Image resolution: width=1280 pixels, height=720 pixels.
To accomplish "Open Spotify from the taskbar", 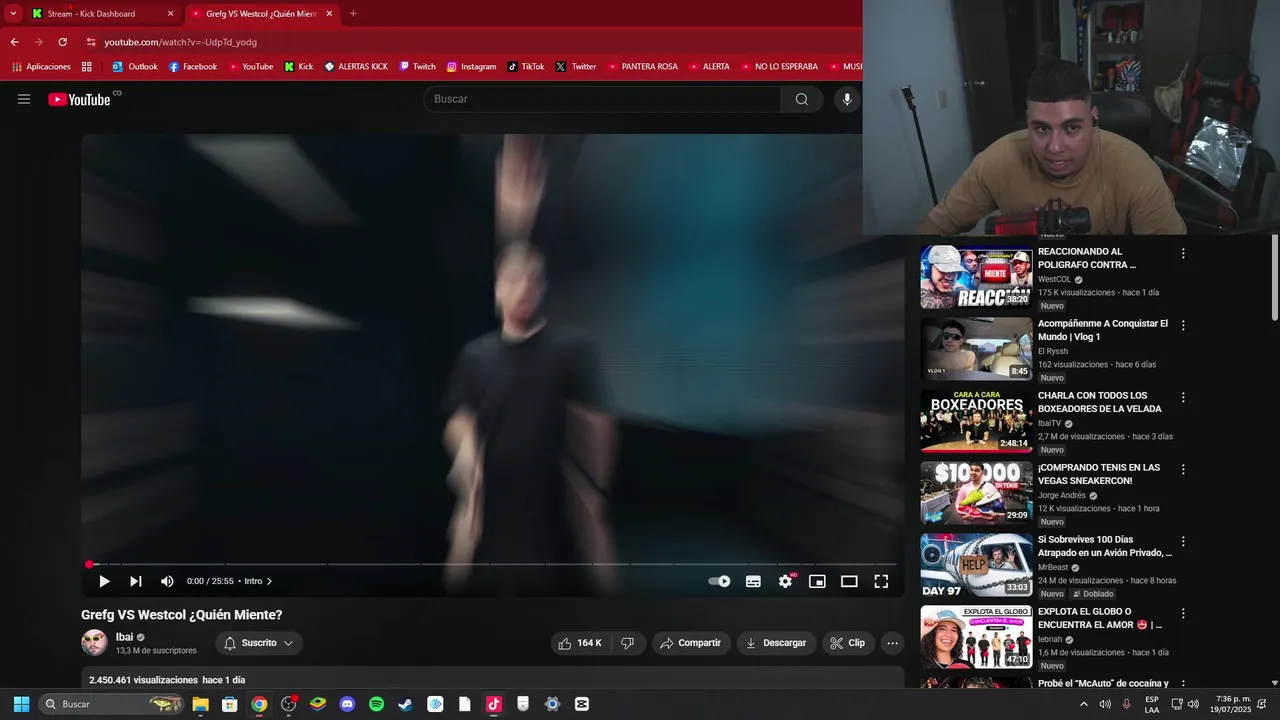I will point(376,704).
